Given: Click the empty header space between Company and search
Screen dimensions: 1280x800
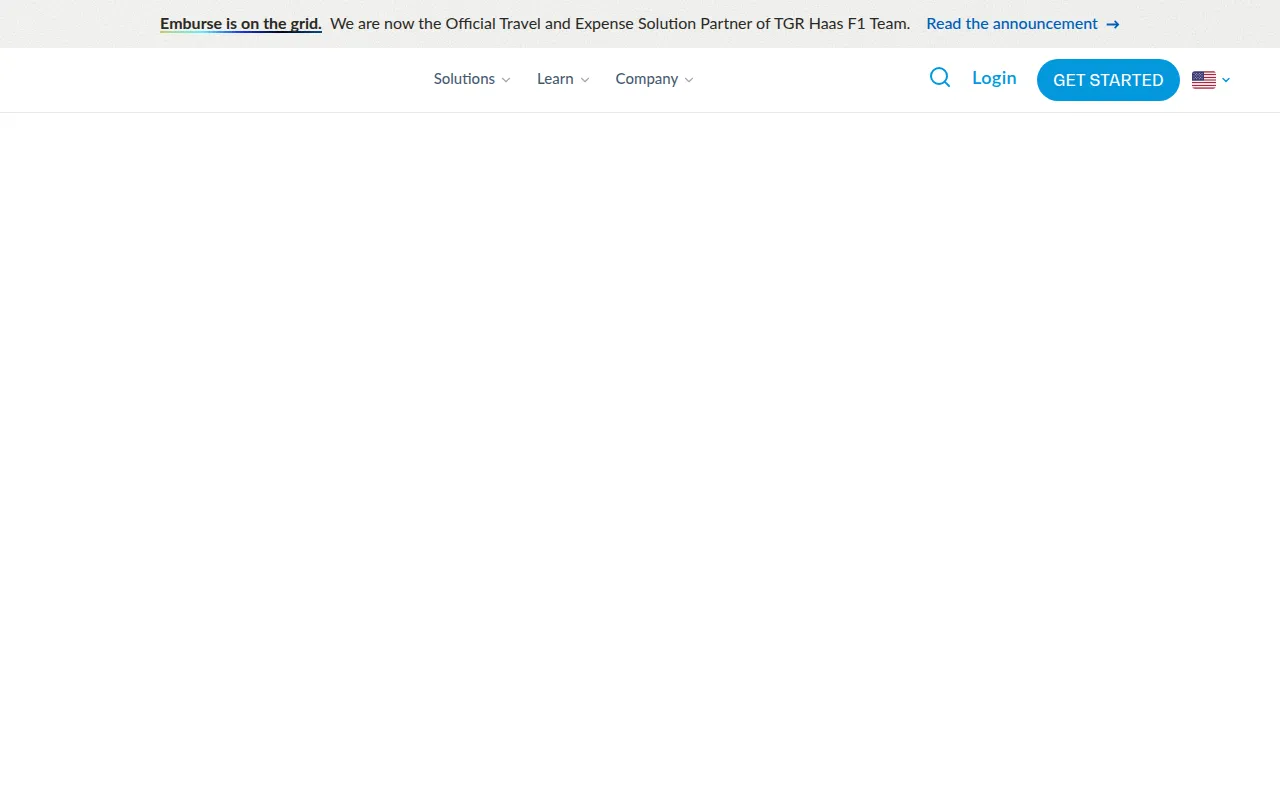Looking at the screenshot, I should [810, 80].
